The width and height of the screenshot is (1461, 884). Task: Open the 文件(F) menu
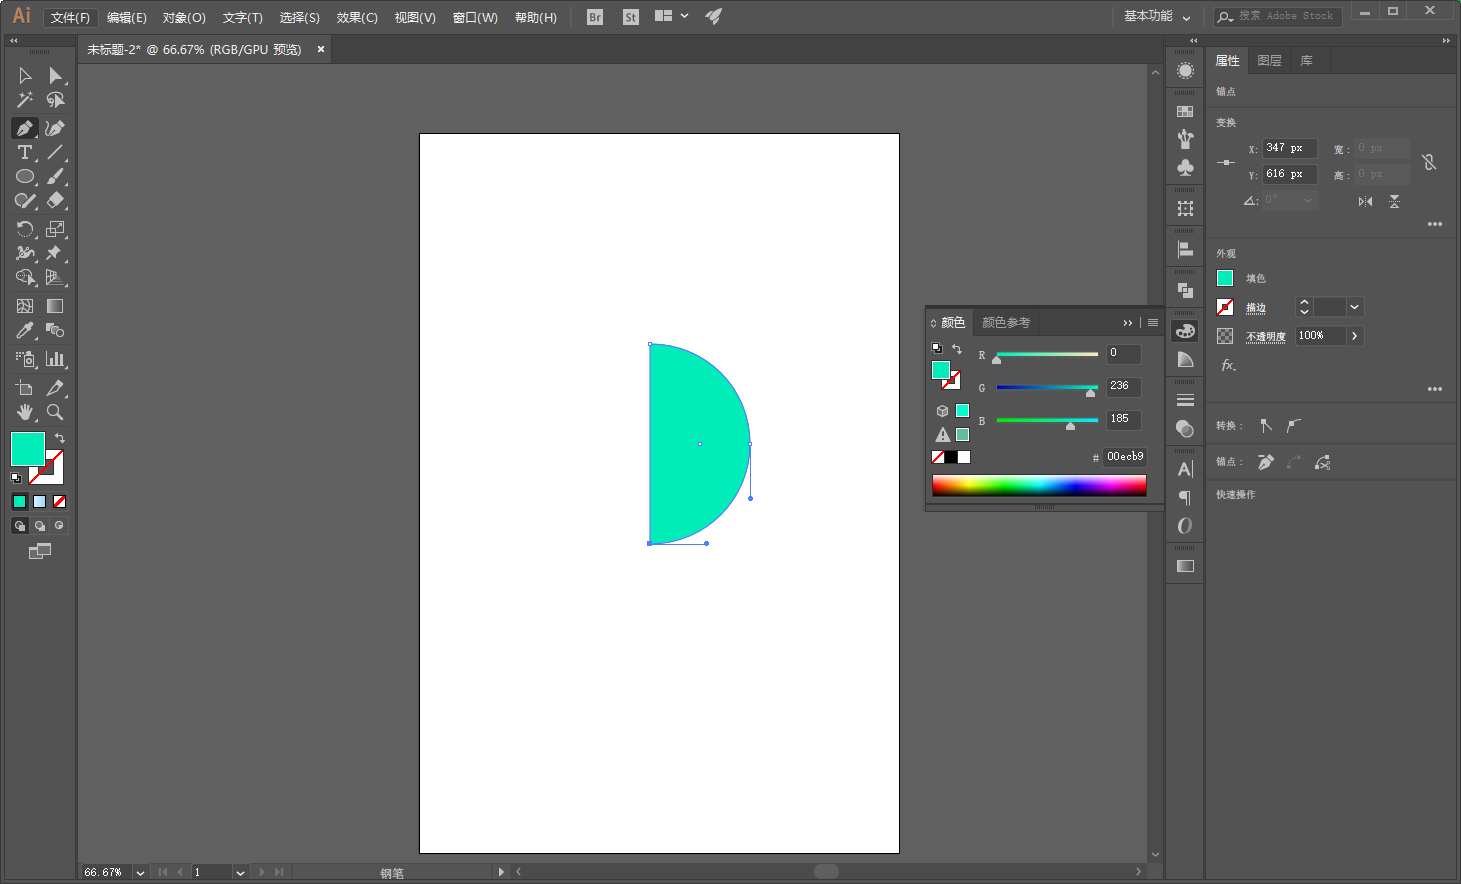tap(70, 17)
